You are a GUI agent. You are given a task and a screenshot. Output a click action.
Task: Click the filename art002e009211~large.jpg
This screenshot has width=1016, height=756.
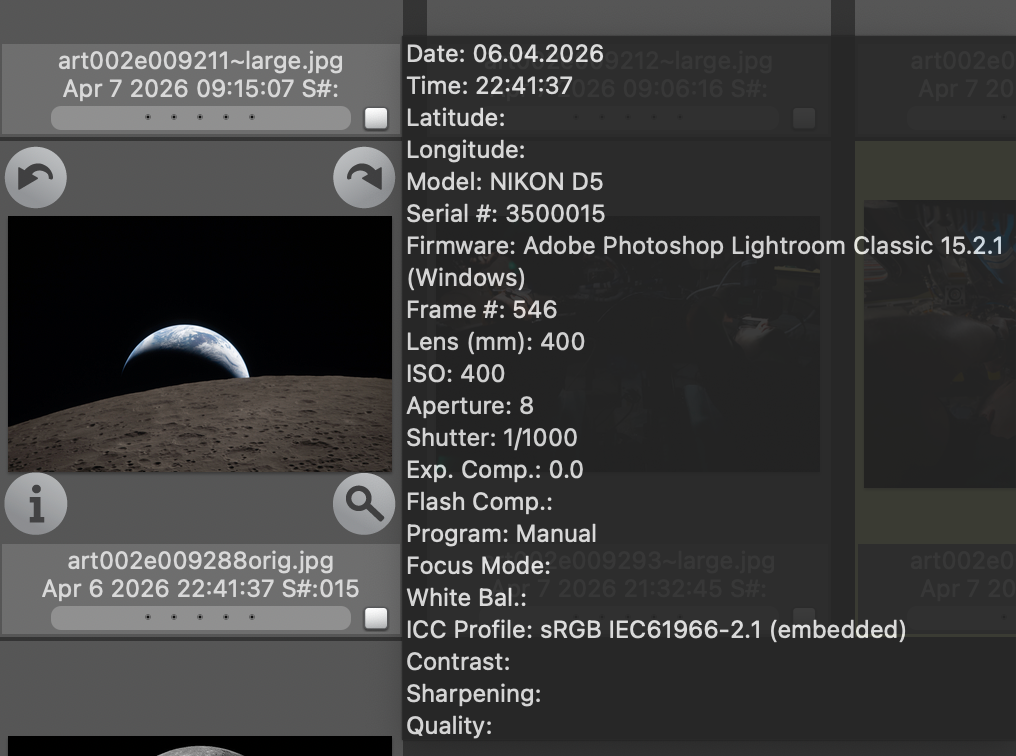(200, 61)
